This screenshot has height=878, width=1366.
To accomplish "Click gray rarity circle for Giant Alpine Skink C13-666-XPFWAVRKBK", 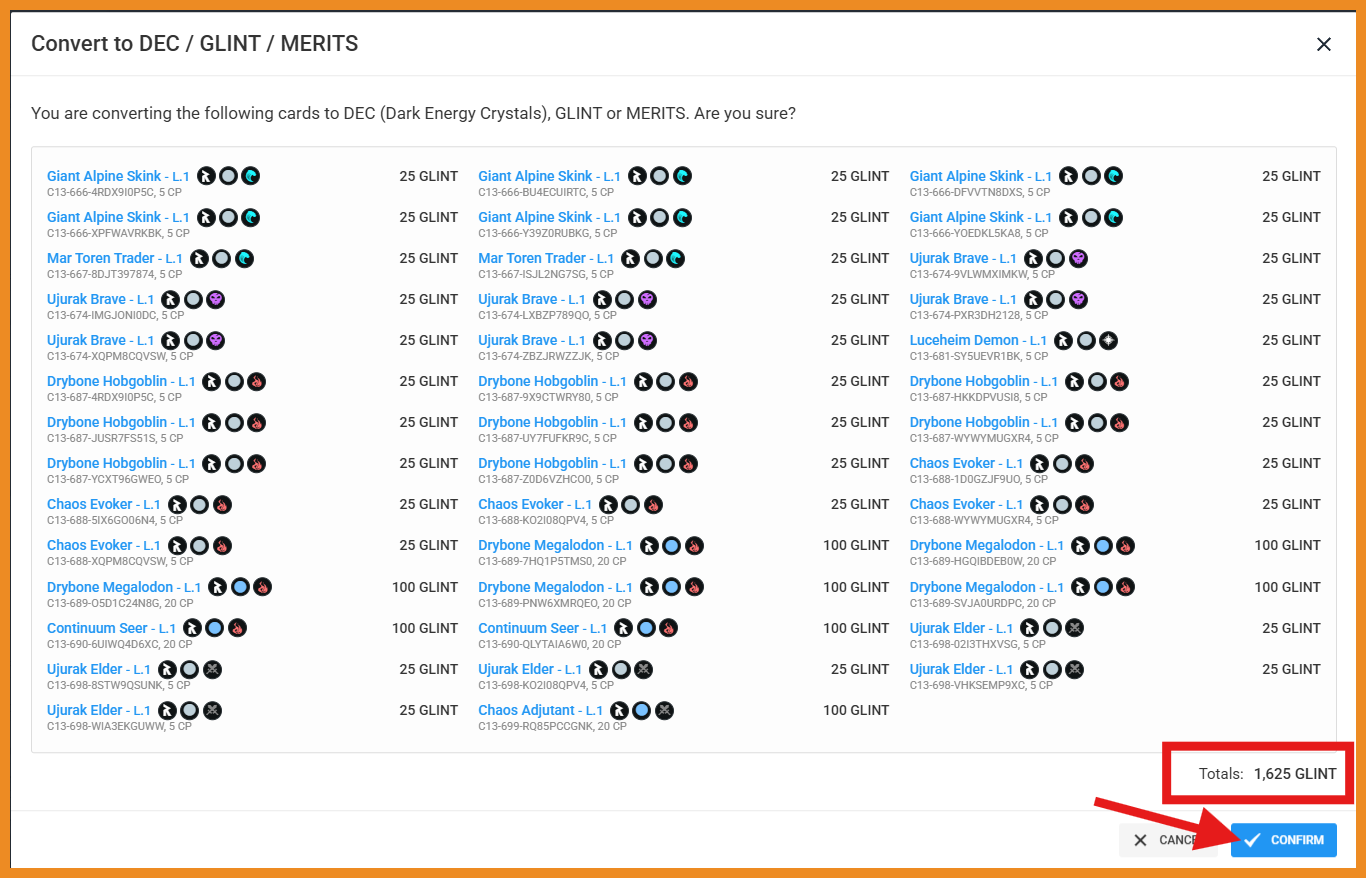I will 228,217.
